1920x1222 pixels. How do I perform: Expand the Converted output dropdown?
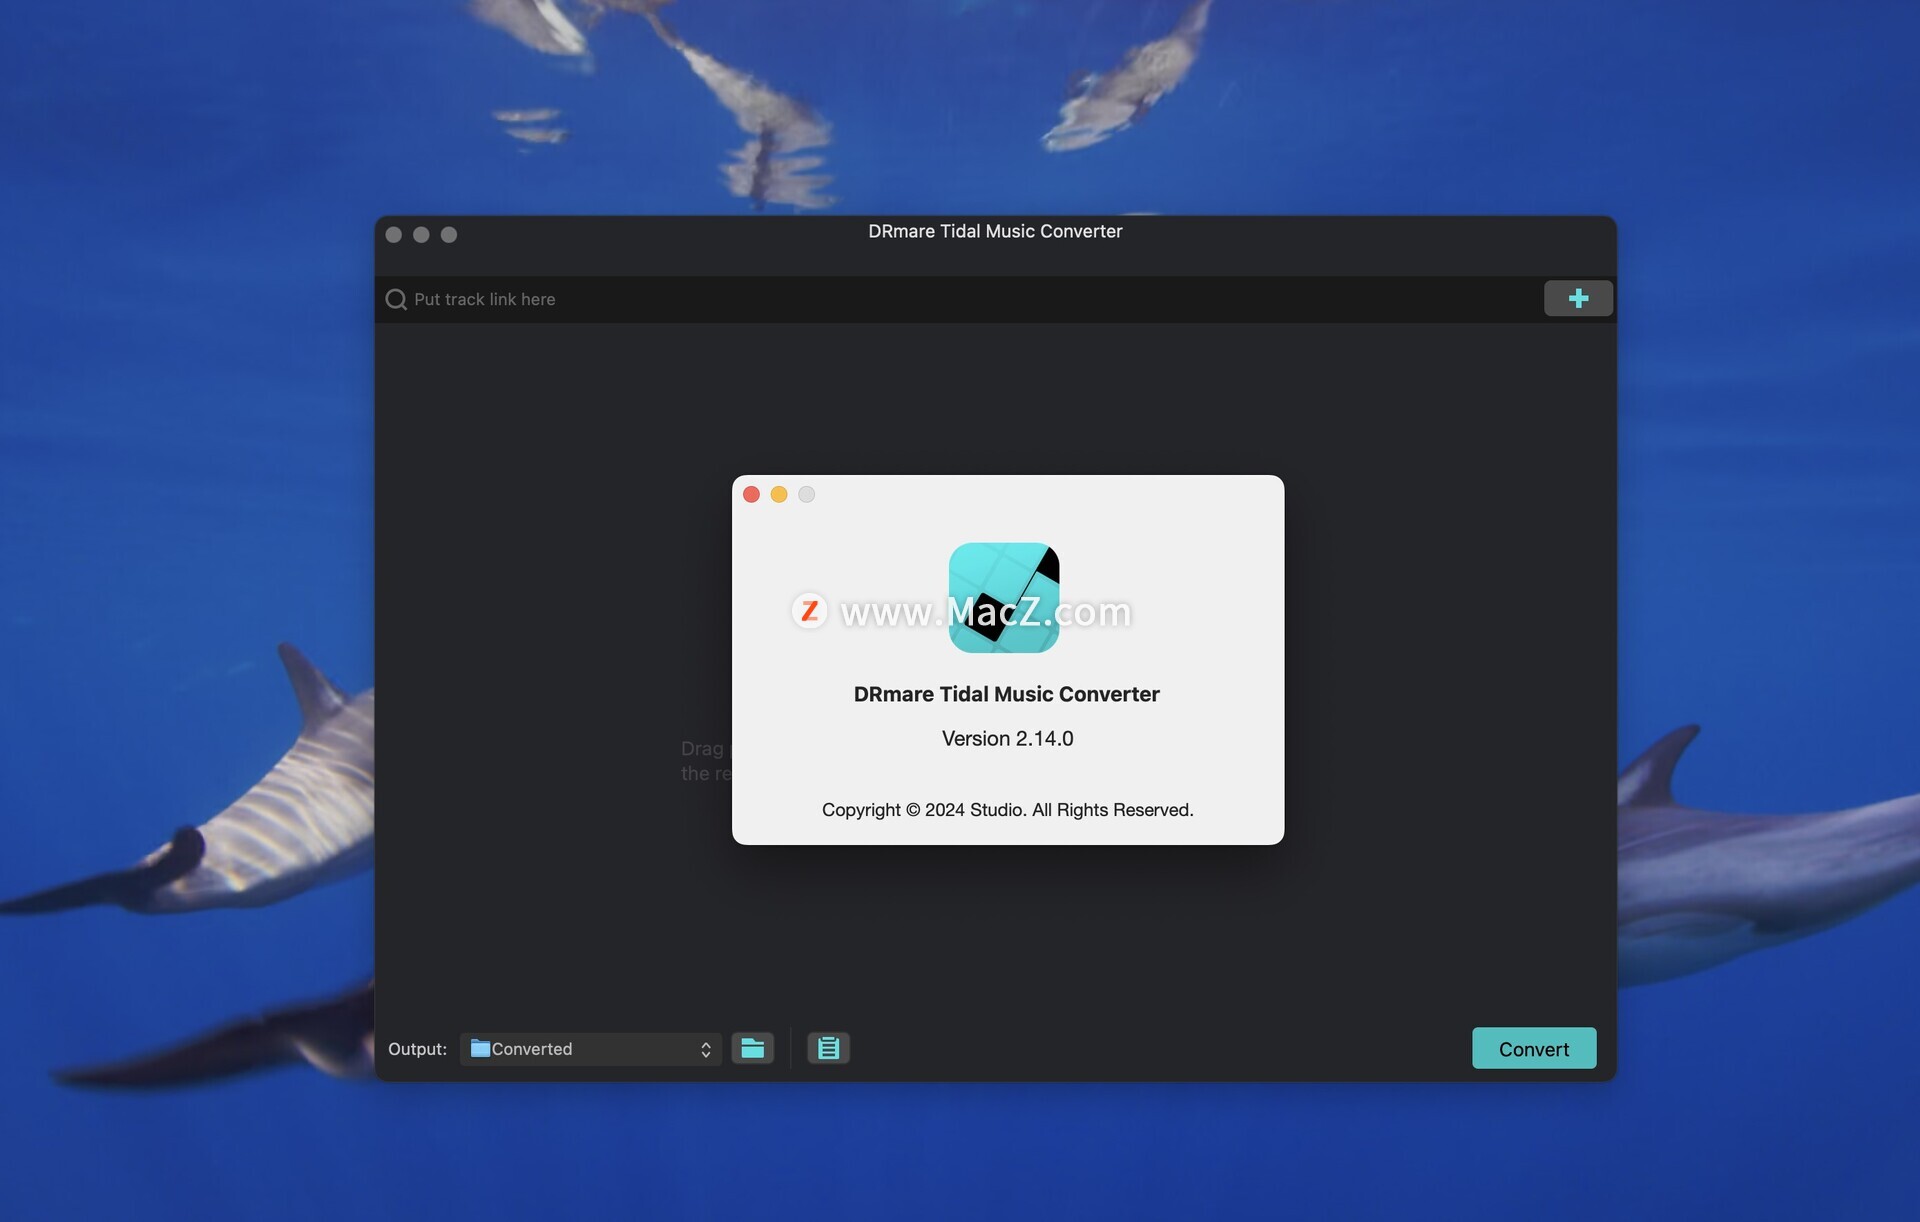[x=590, y=1049]
